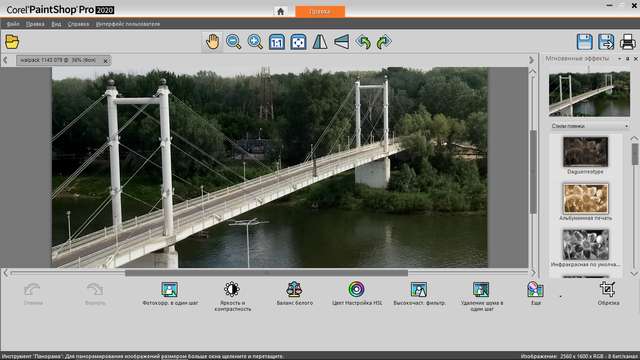
Task: Open Instant Effects panel options menu arrow
Action: (619, 59)
